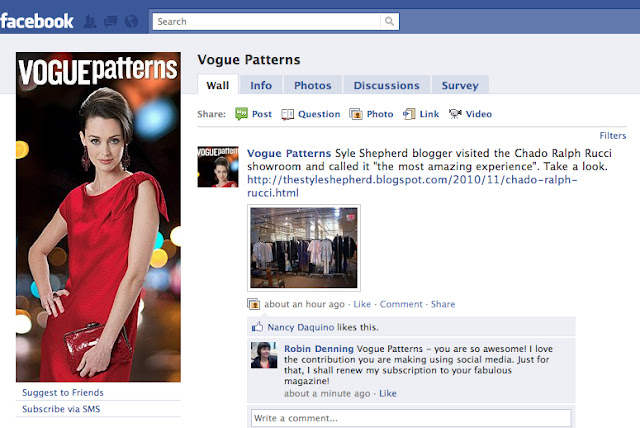Click Robin Denning's avatar photo
Image resolution: width=640 pixels, height=428 pixels.
click(264, 355)
